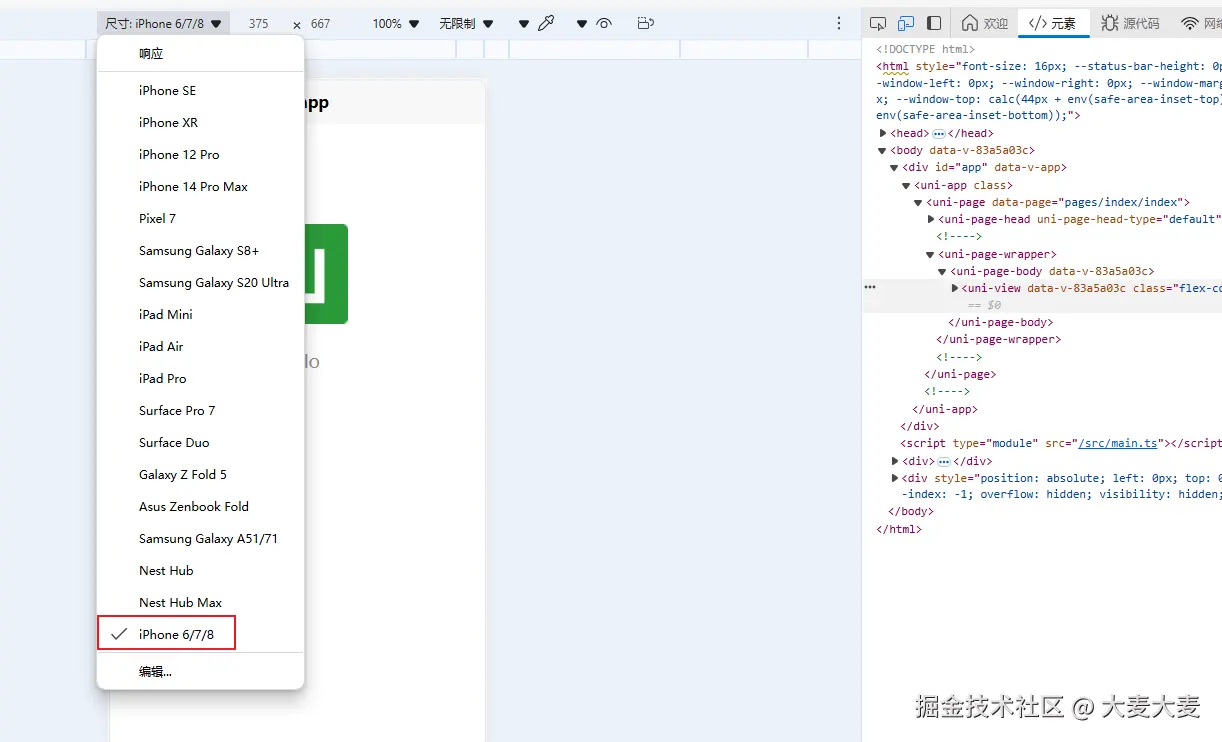Collapse the uni-app class node
This screenshot has width=1222, height=742.
[x=907, y=185]
